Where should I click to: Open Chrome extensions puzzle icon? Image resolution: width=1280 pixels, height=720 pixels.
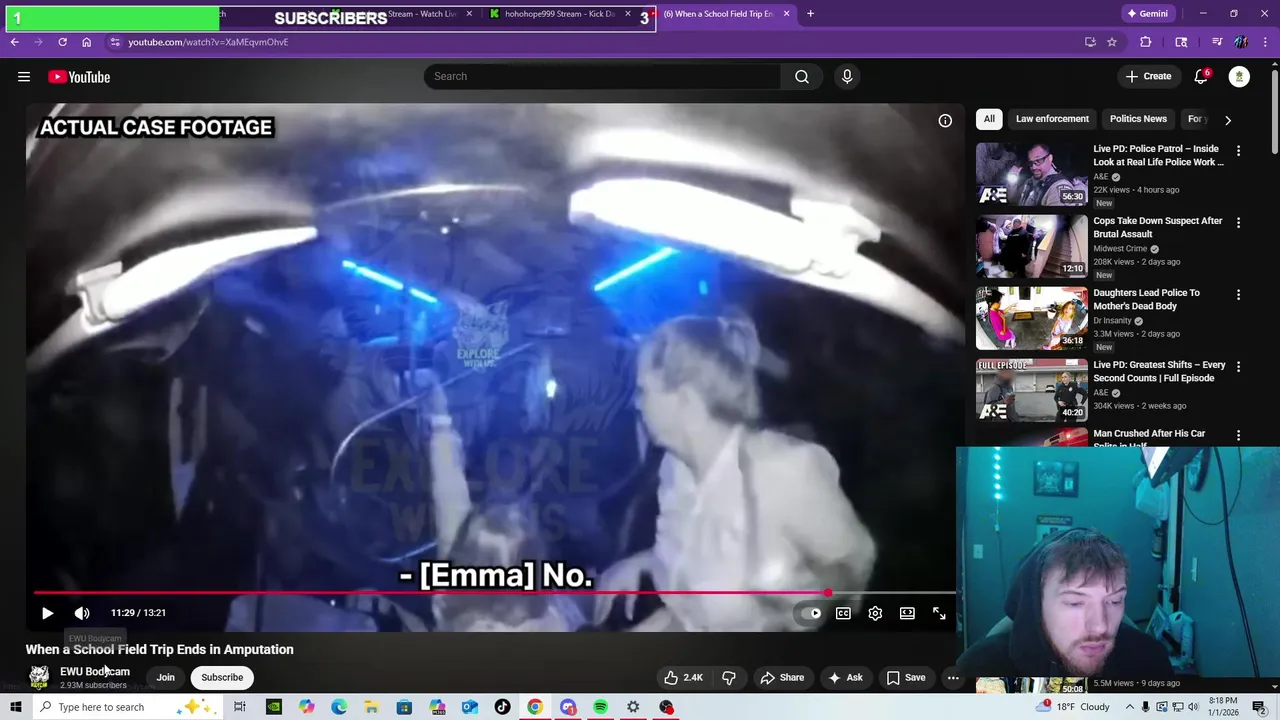click(1146, 42)
